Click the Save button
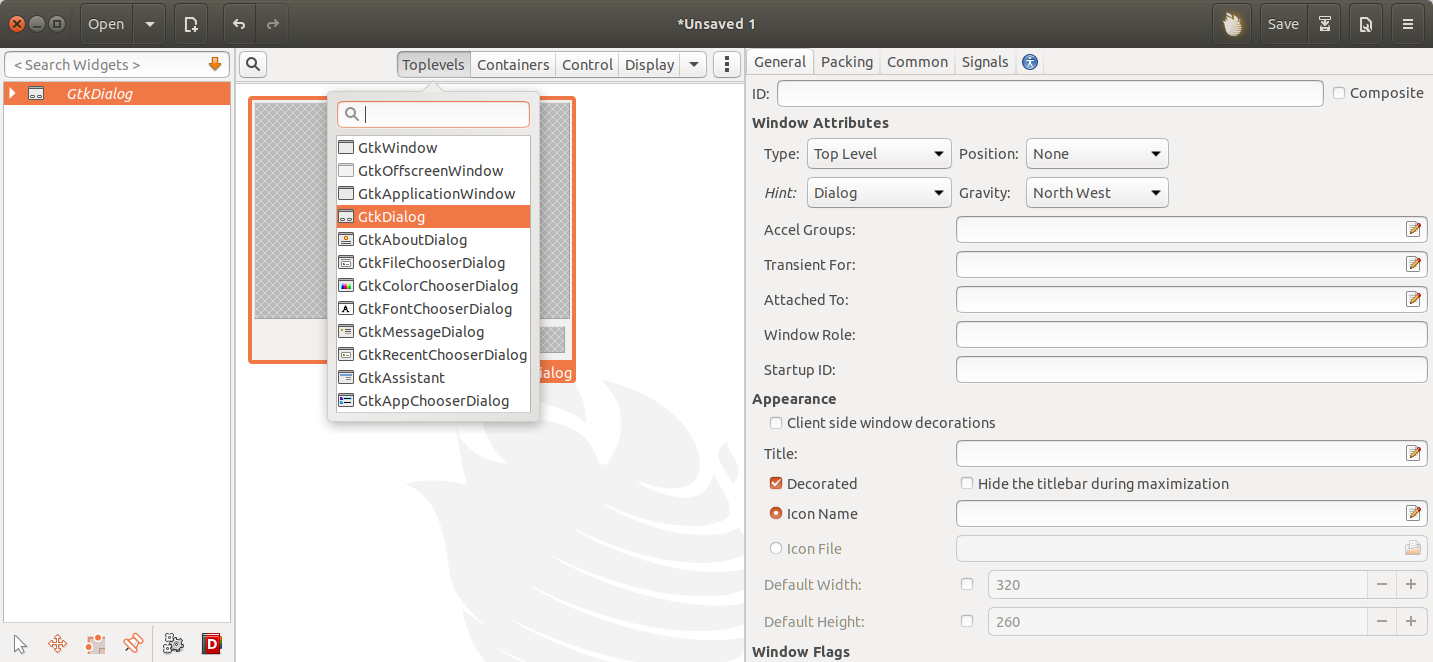The image size is (1433, 662). [1282, 24]
